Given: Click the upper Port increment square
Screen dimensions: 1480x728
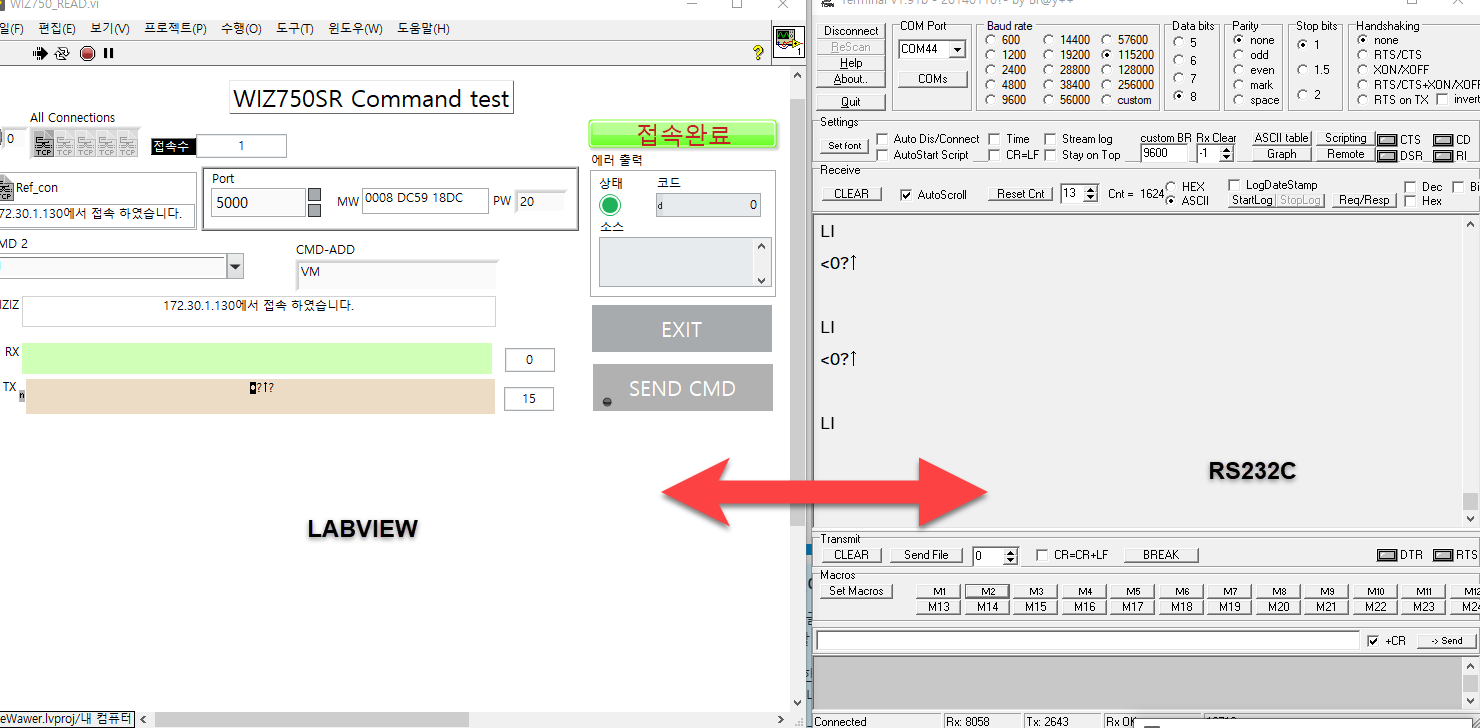Looking at the screenshot, I should 314,195.
